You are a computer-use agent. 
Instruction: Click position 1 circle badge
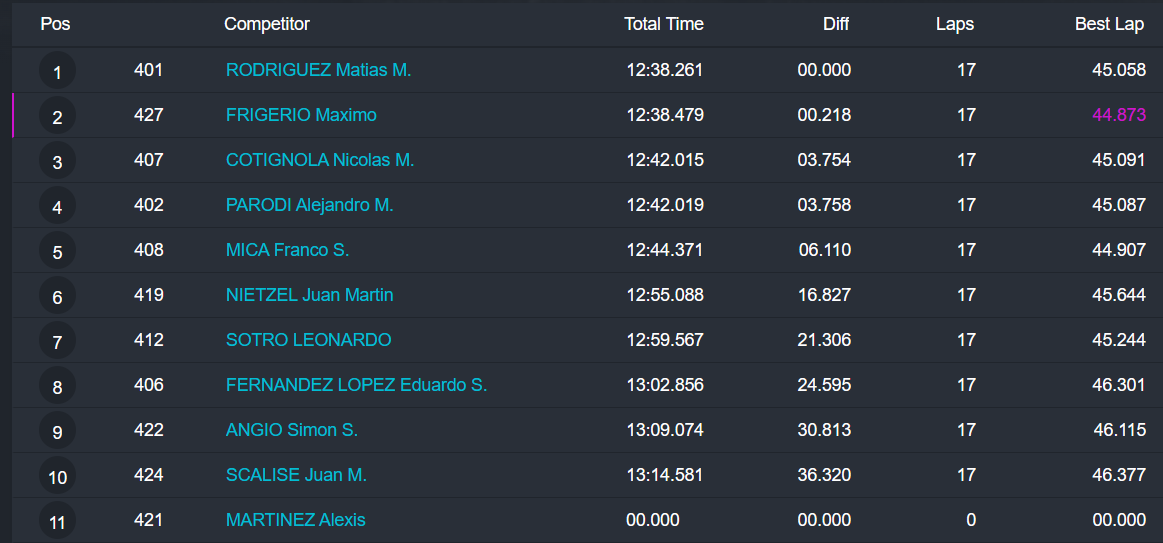coord(57,72)
